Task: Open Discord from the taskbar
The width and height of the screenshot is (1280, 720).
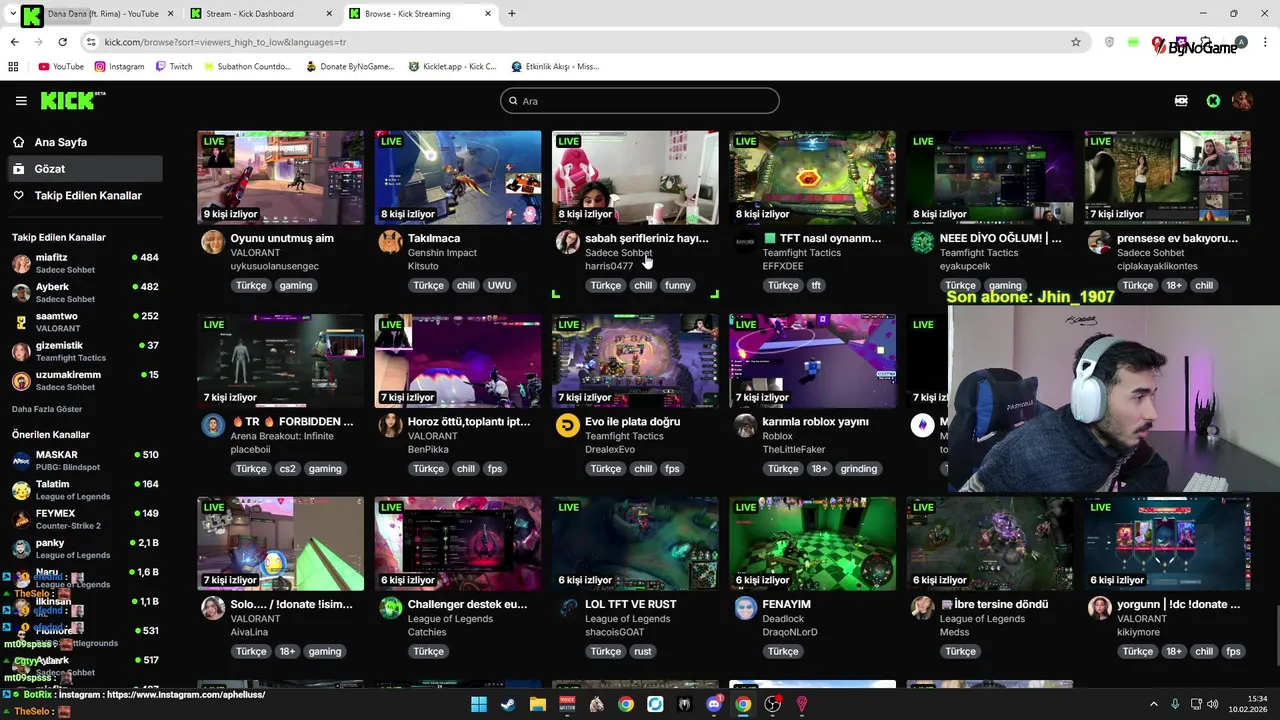Action: tap(714, 704)
